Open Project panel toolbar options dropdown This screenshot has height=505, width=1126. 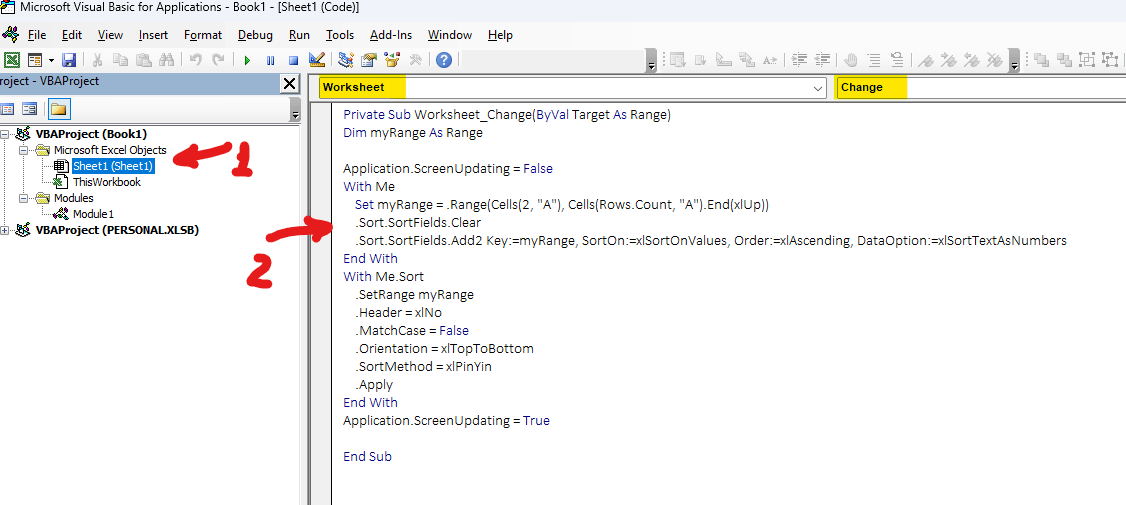click(294, 110)
